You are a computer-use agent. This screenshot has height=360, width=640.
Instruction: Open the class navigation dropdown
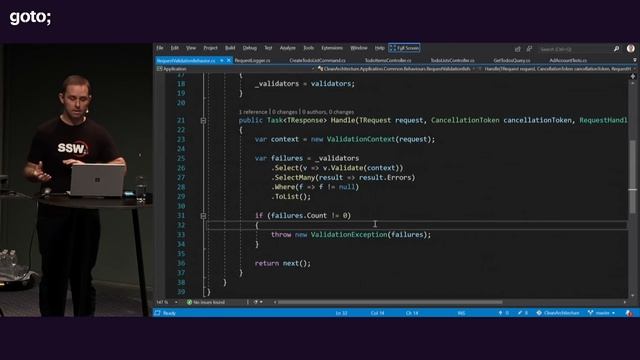click(396, 69)
